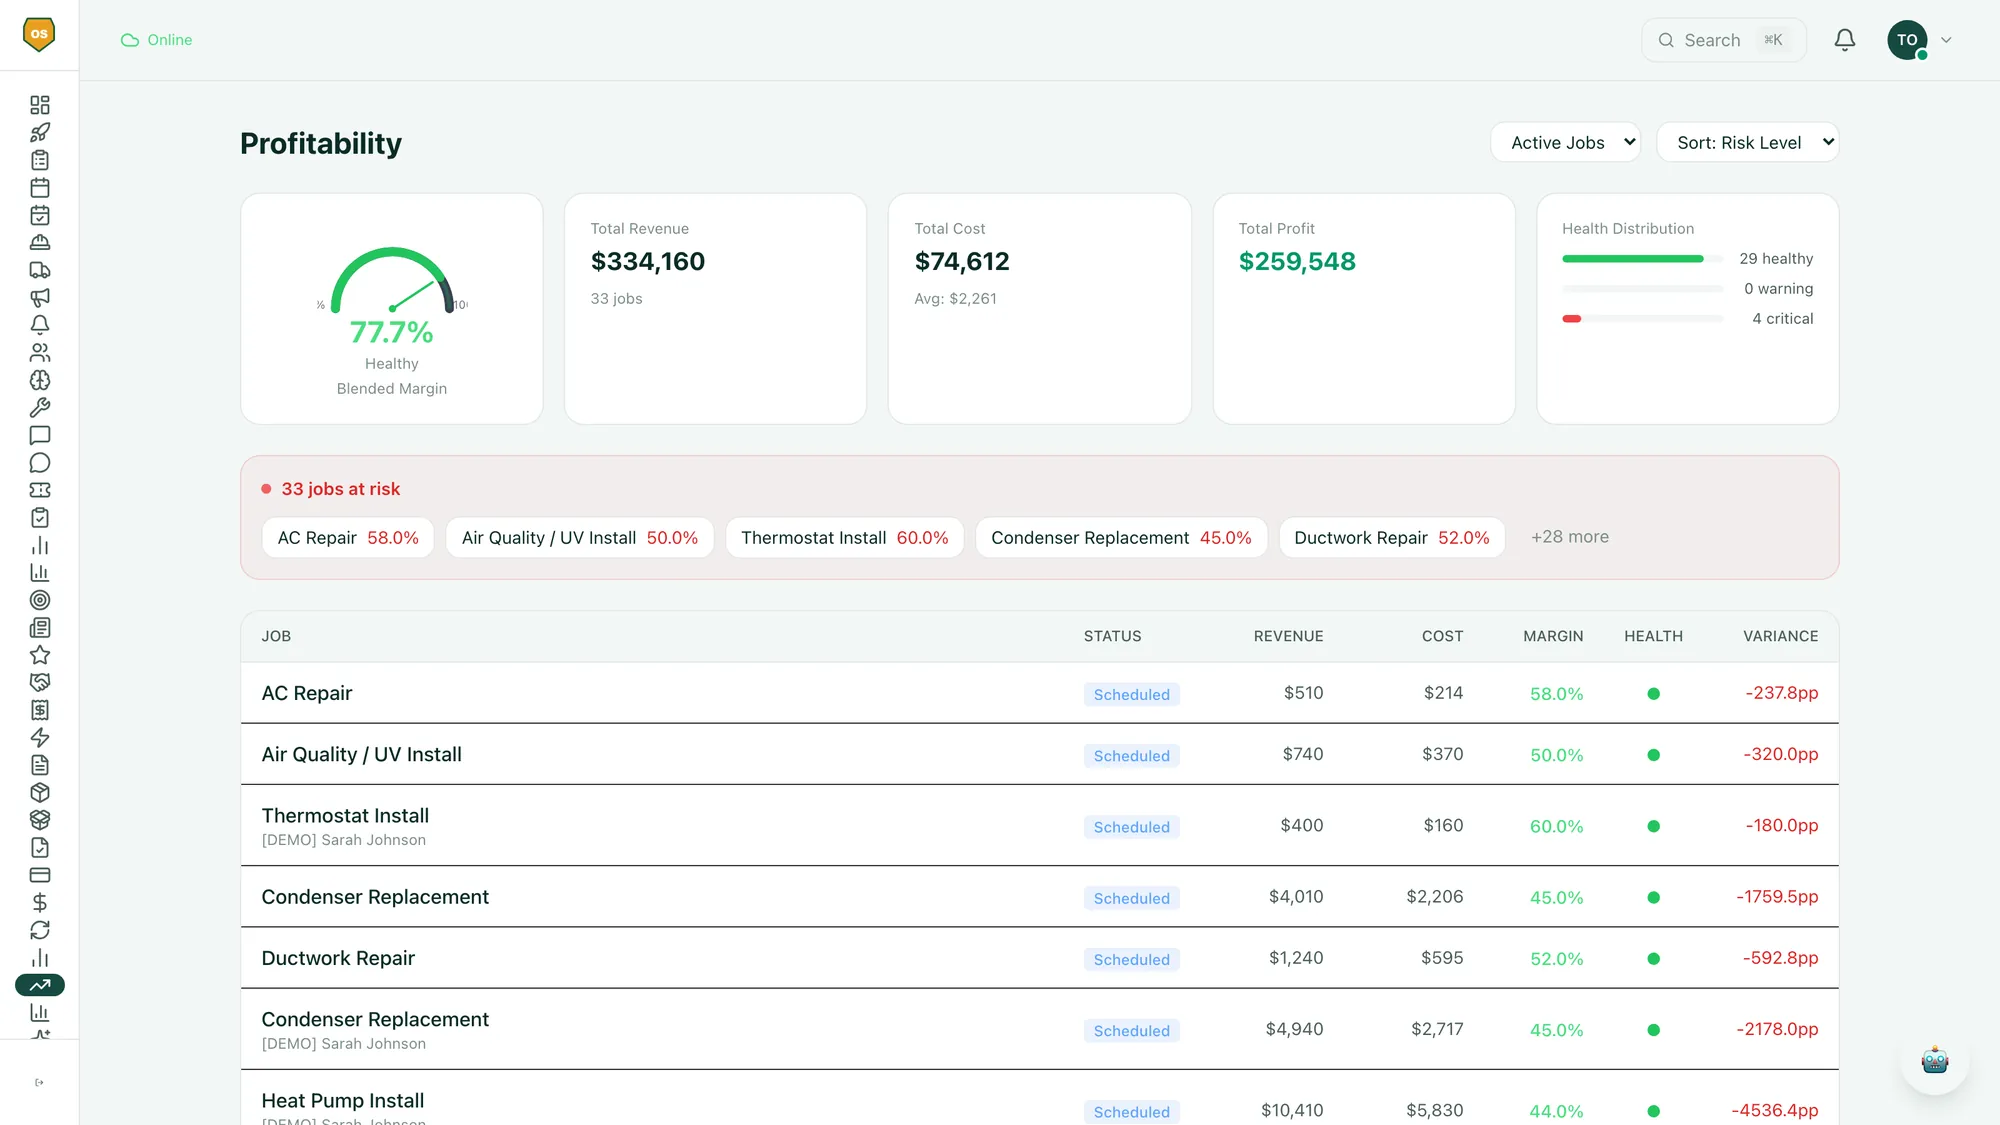Click the $4,940 revenue cell
This screenshot has width=2000, height=1125.
coord(1294,1029)
